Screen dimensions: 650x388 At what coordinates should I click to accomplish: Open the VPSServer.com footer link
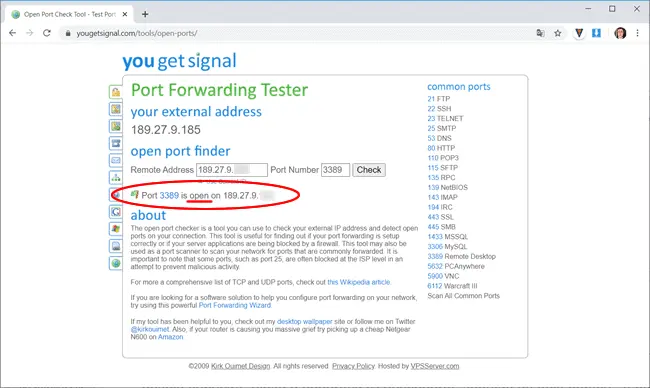pyautogui.click(x=434, y=366)
